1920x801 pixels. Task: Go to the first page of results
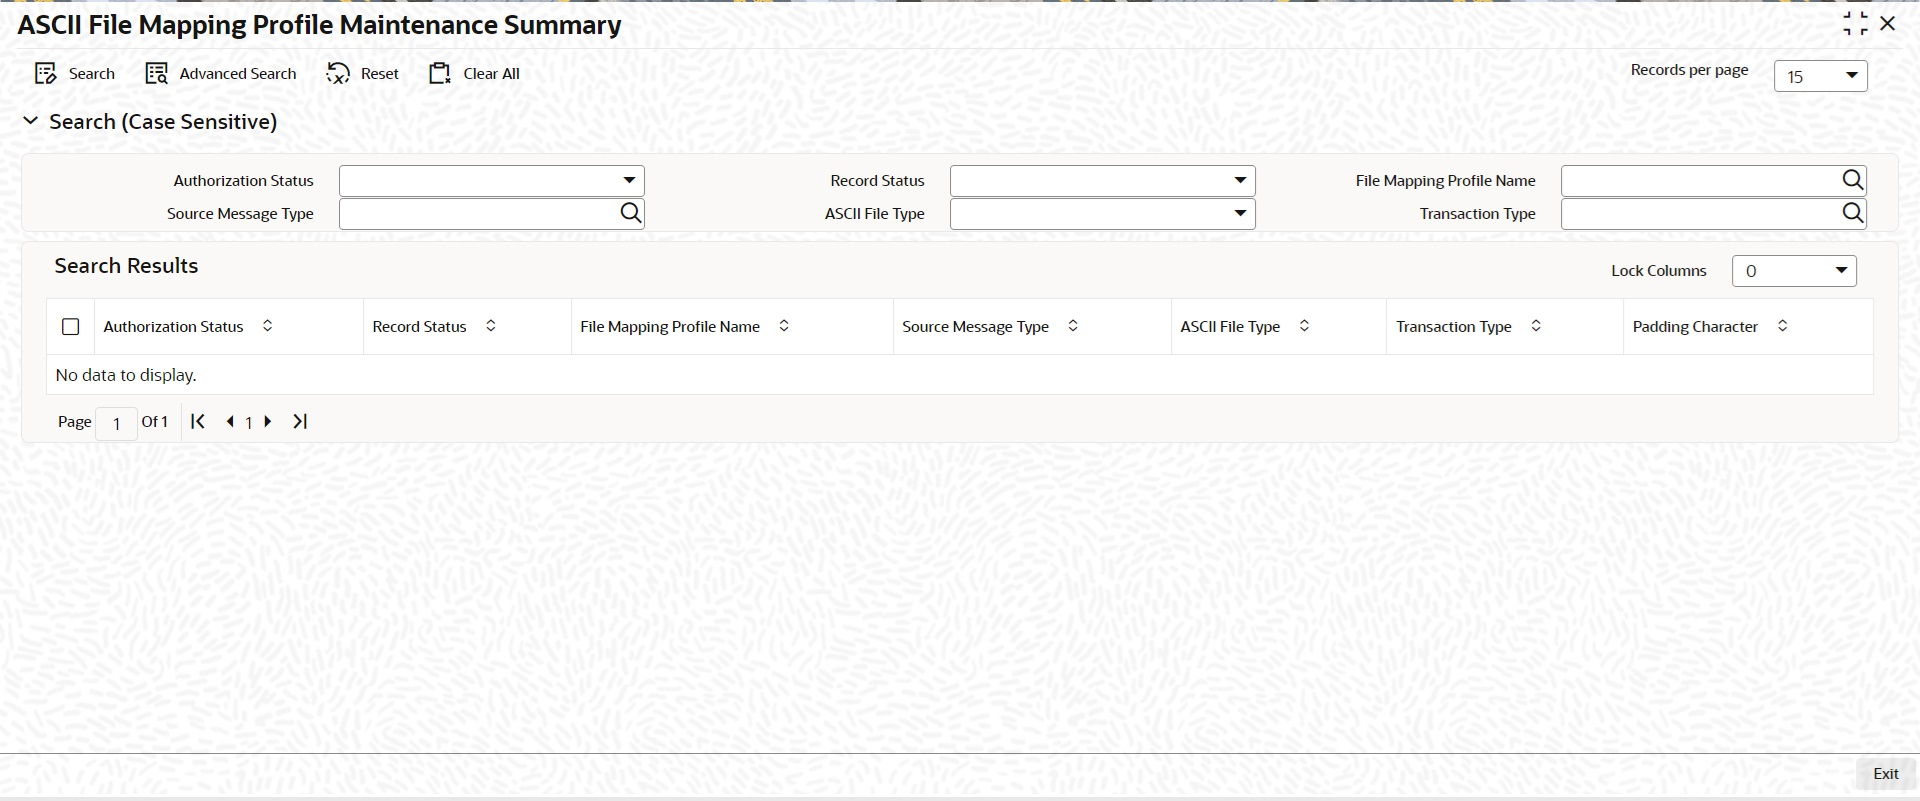tap(198, 422)
